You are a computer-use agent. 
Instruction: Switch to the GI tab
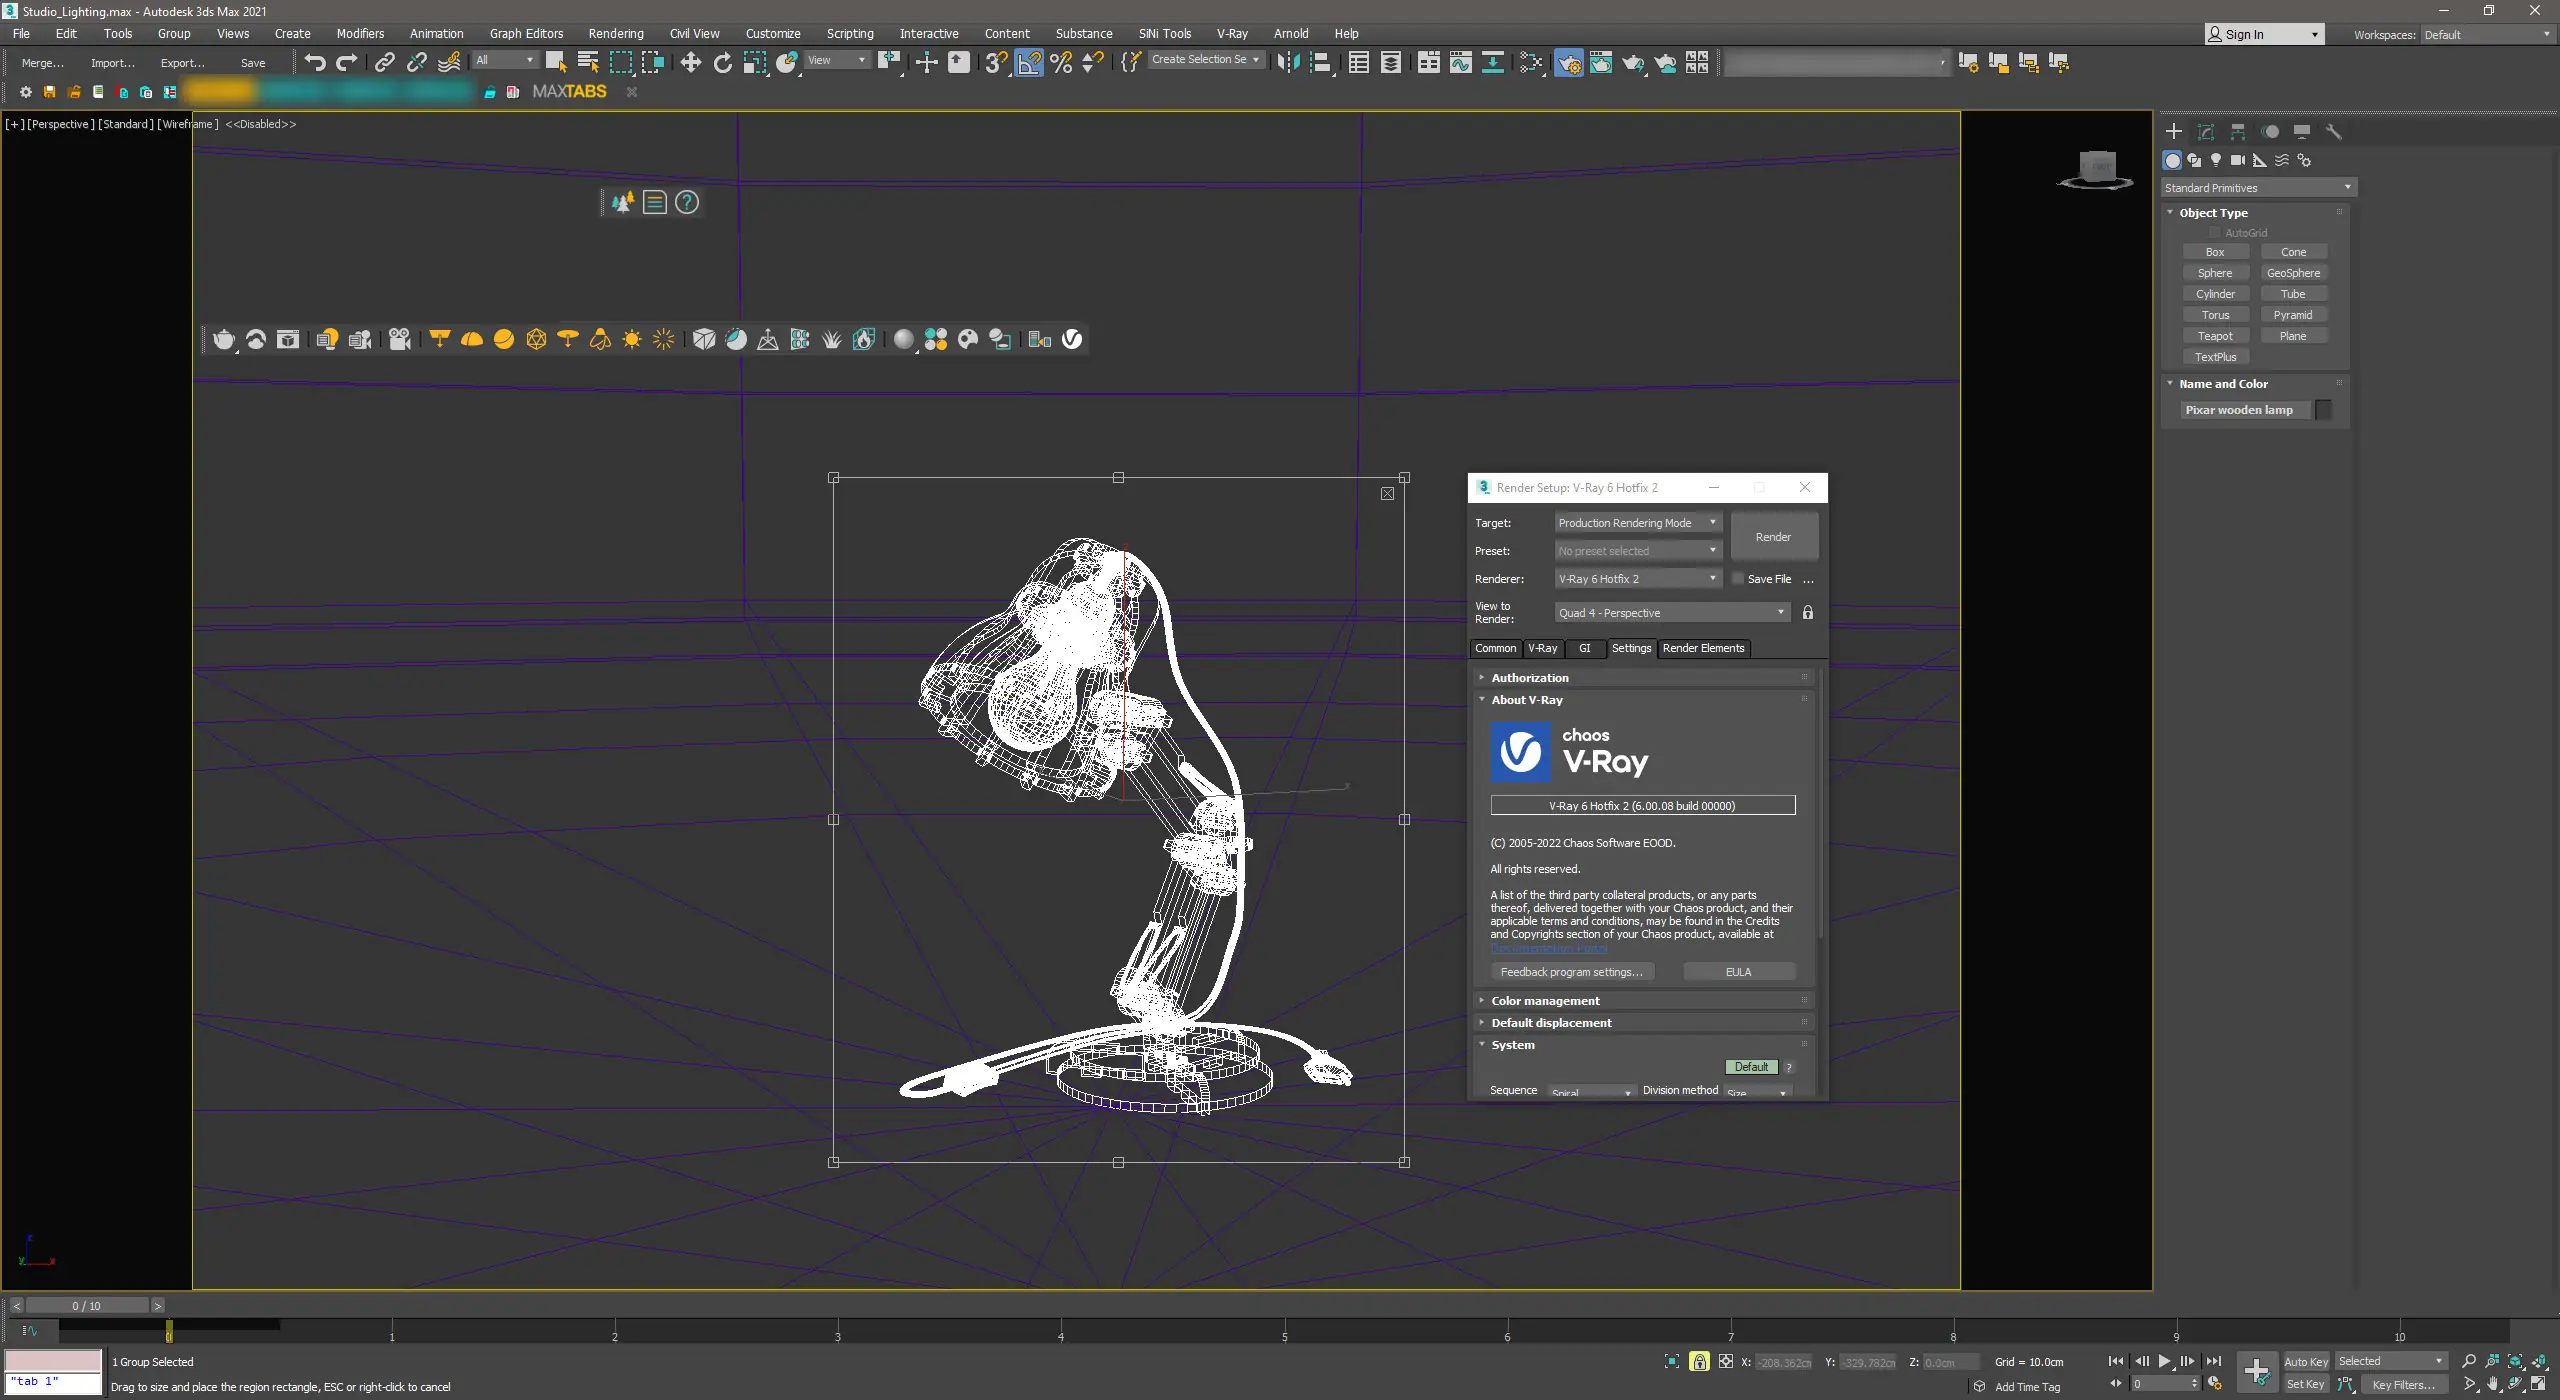1584,648
